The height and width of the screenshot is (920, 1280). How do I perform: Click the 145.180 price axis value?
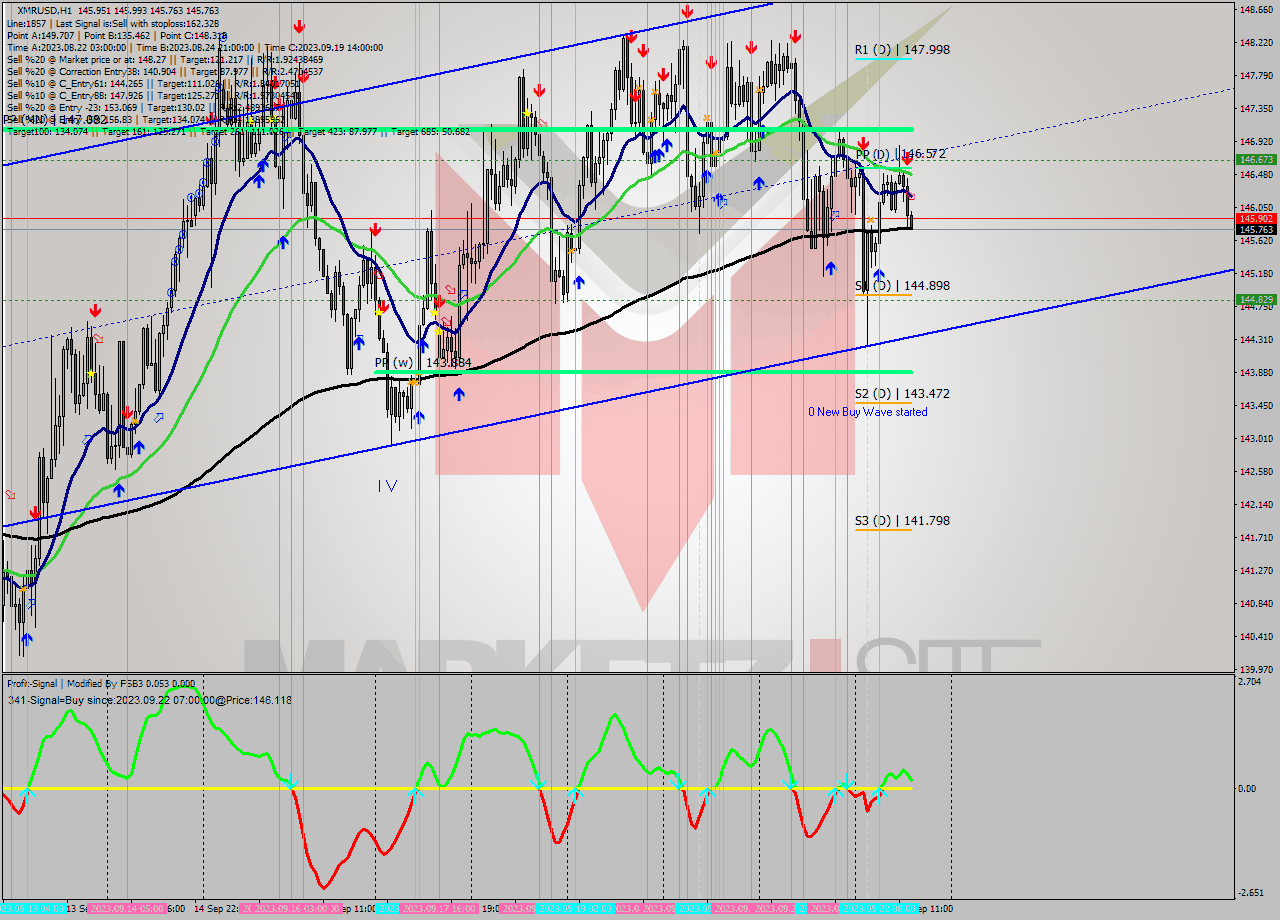pos(1256,274)
